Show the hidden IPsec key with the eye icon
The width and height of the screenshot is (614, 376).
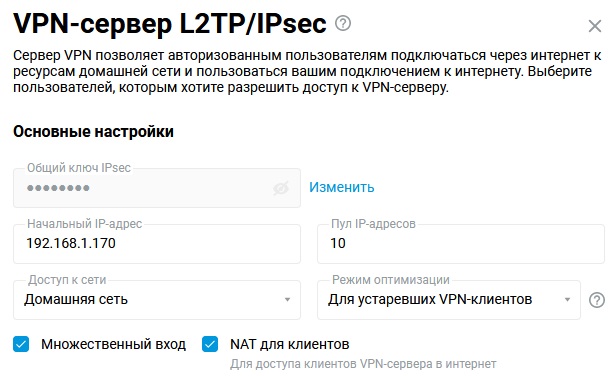[281, 188]
